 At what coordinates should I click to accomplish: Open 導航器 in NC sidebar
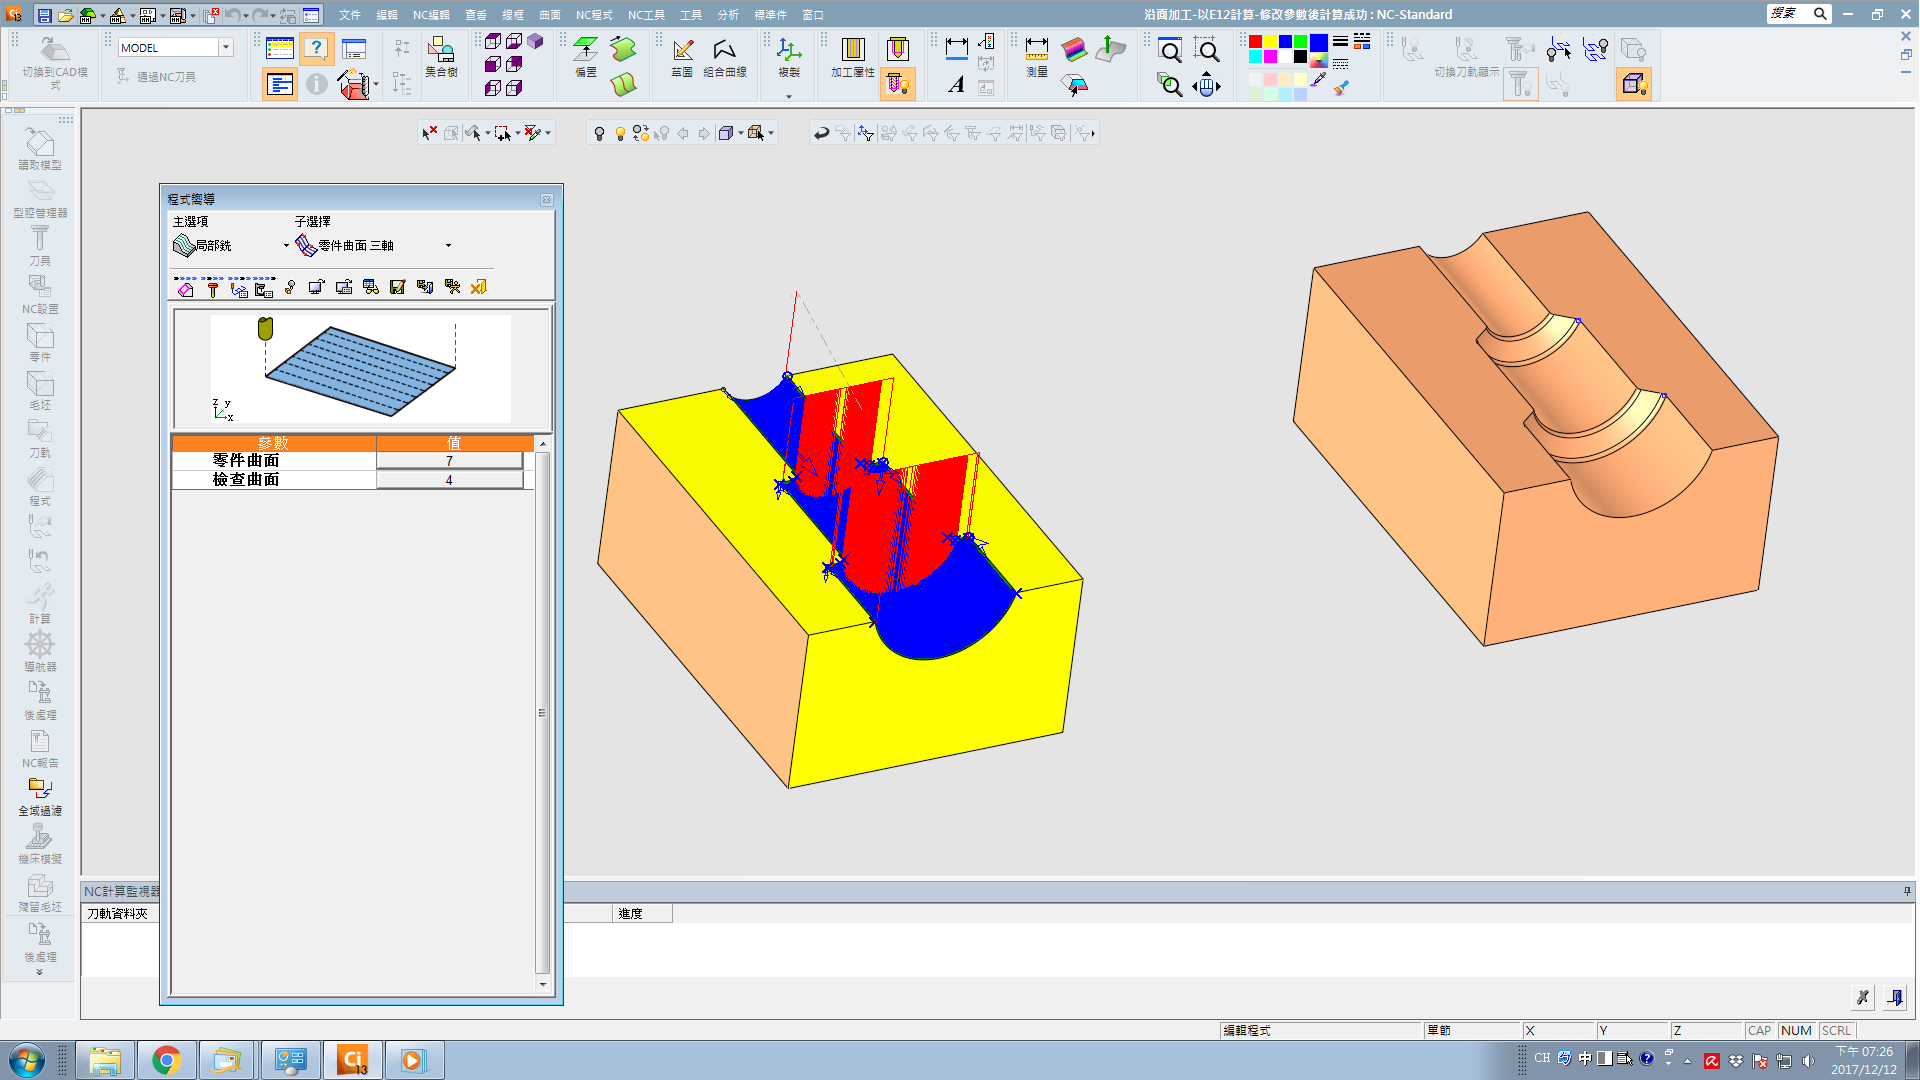coord(40,651)
